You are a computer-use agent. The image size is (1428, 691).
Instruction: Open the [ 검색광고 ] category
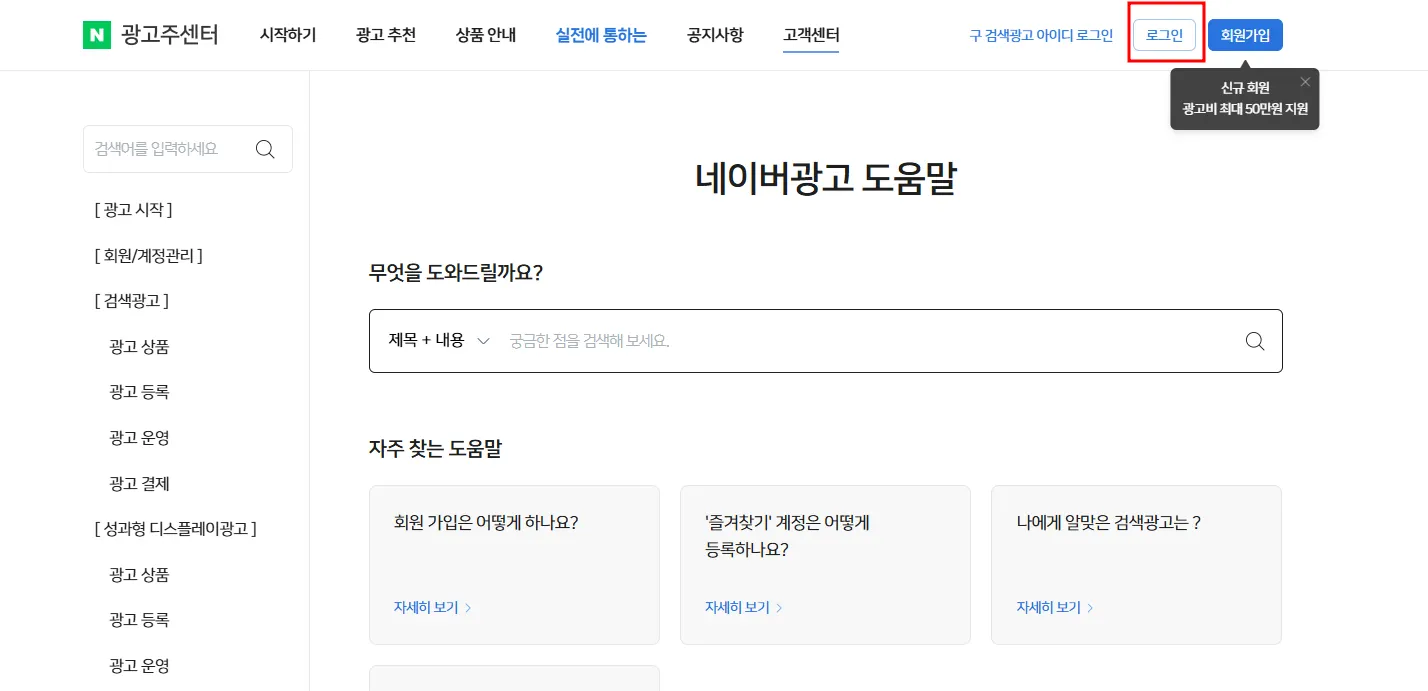coord(131,301)
